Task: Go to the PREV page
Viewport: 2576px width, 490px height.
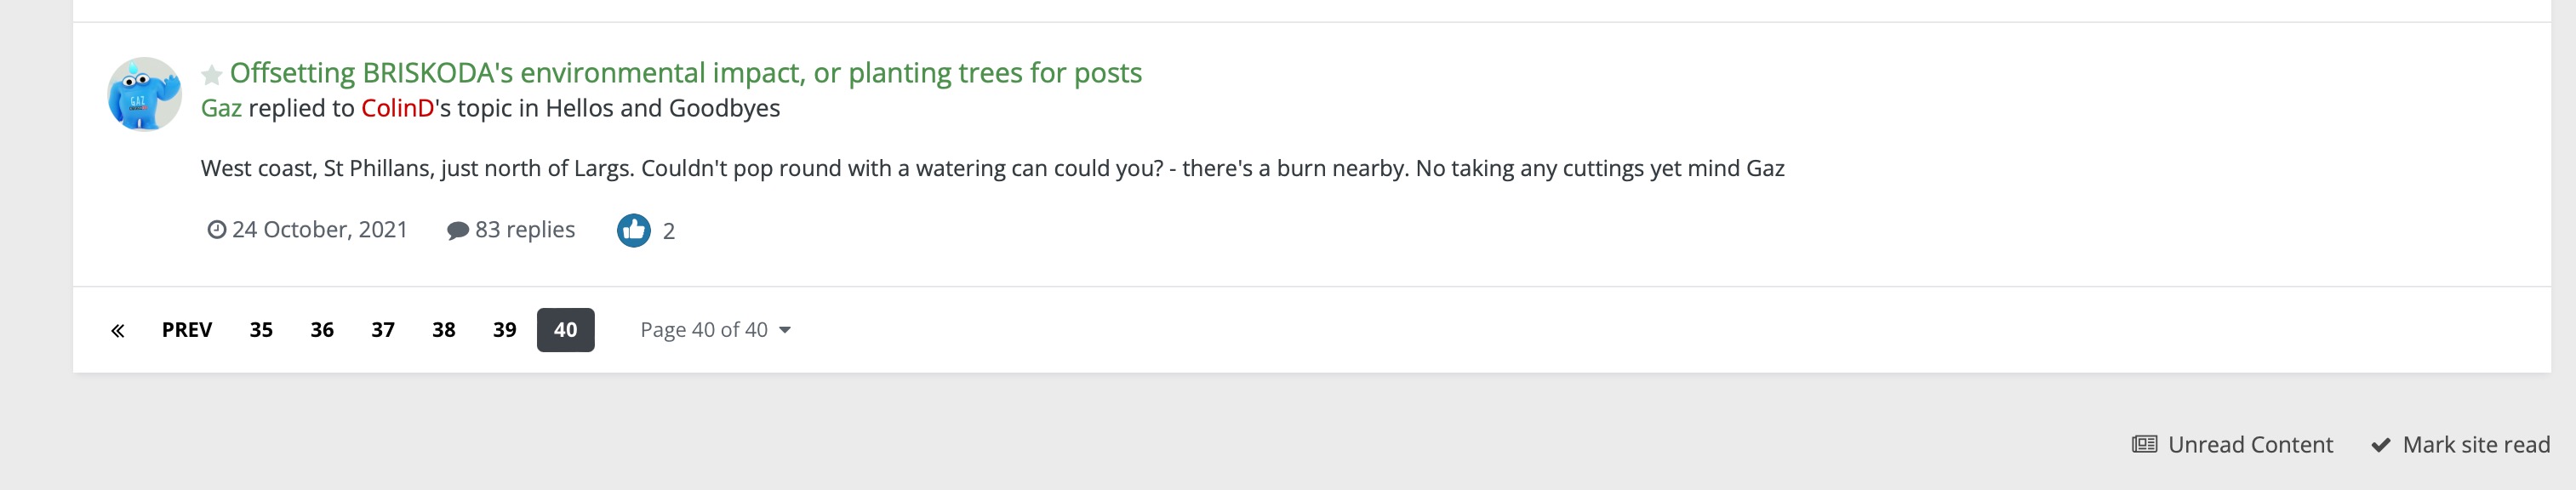Action: tap(187, 330)
